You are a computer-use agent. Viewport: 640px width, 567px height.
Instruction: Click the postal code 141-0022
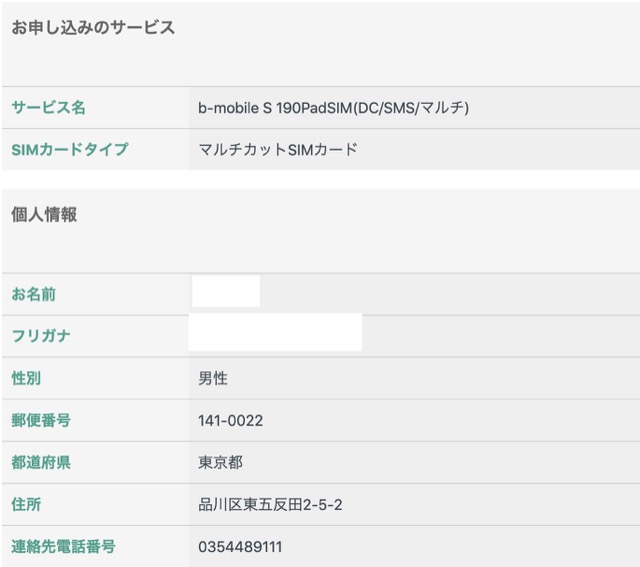tap(231, 421)
